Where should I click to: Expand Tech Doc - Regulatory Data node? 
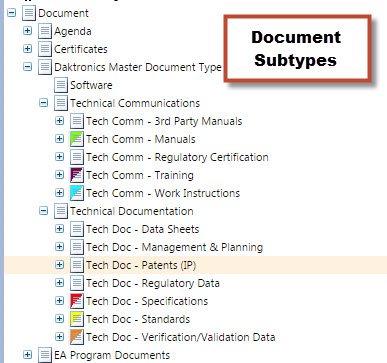pyautogui.click(x=60, y=283)
